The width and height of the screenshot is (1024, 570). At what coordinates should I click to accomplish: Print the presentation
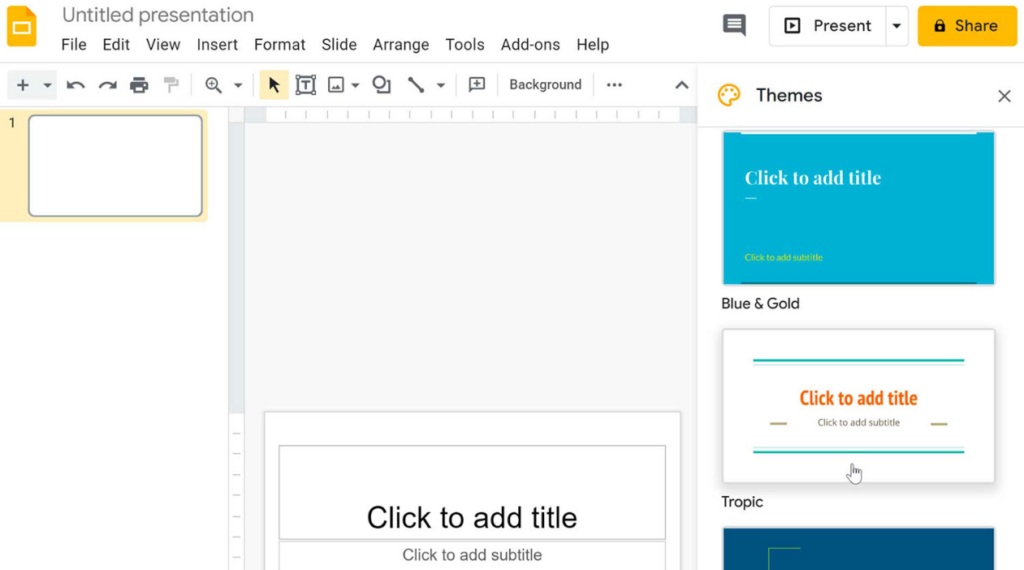pyautogui.click(x=139, y=85)
